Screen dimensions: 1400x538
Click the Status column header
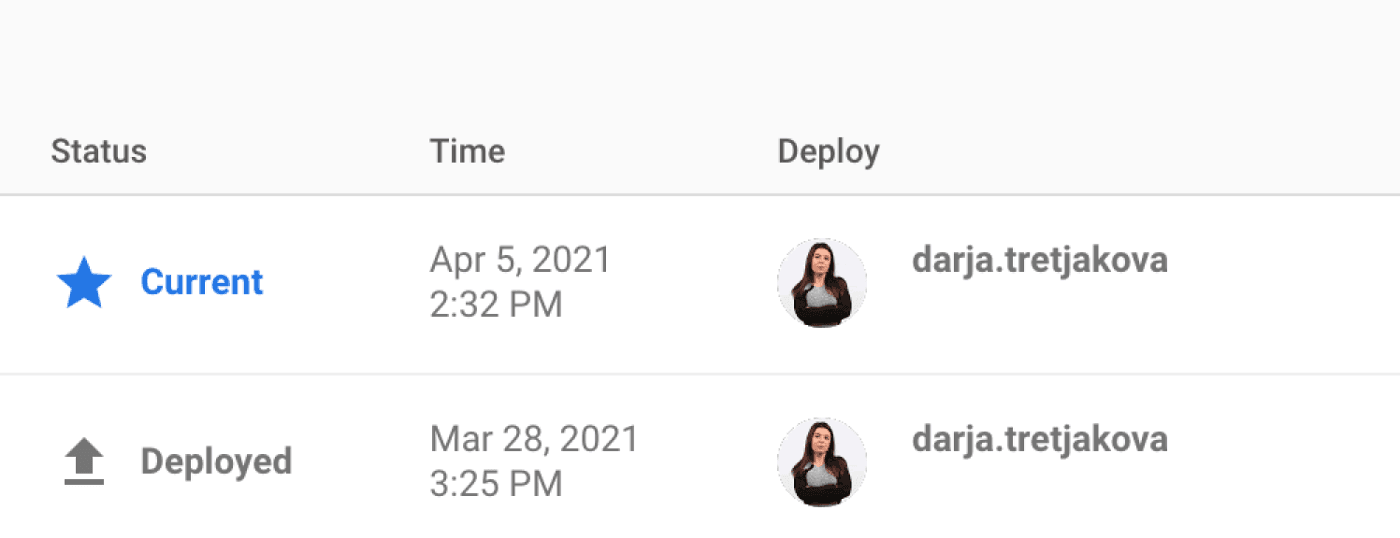pyautogui.click(x=99, y=152)
